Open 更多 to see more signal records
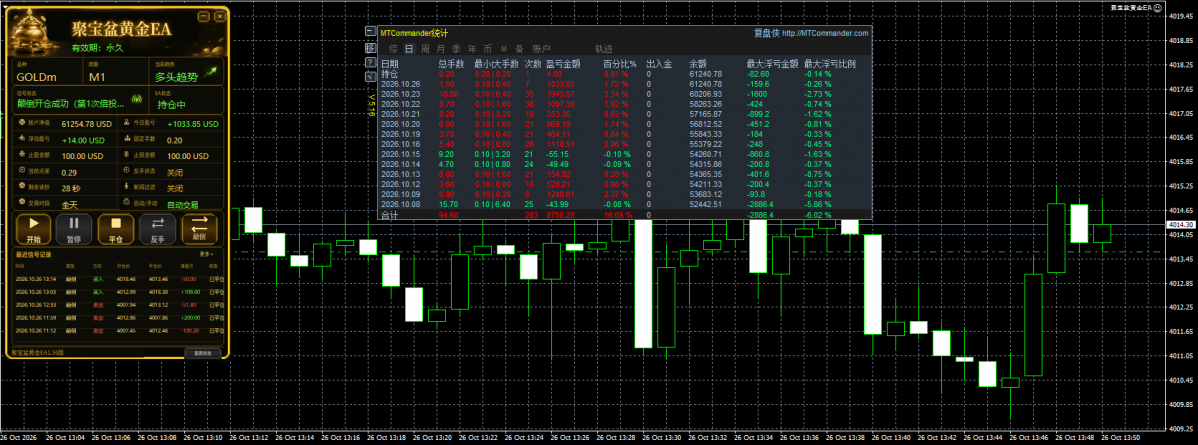 click(x=206, y=253)
